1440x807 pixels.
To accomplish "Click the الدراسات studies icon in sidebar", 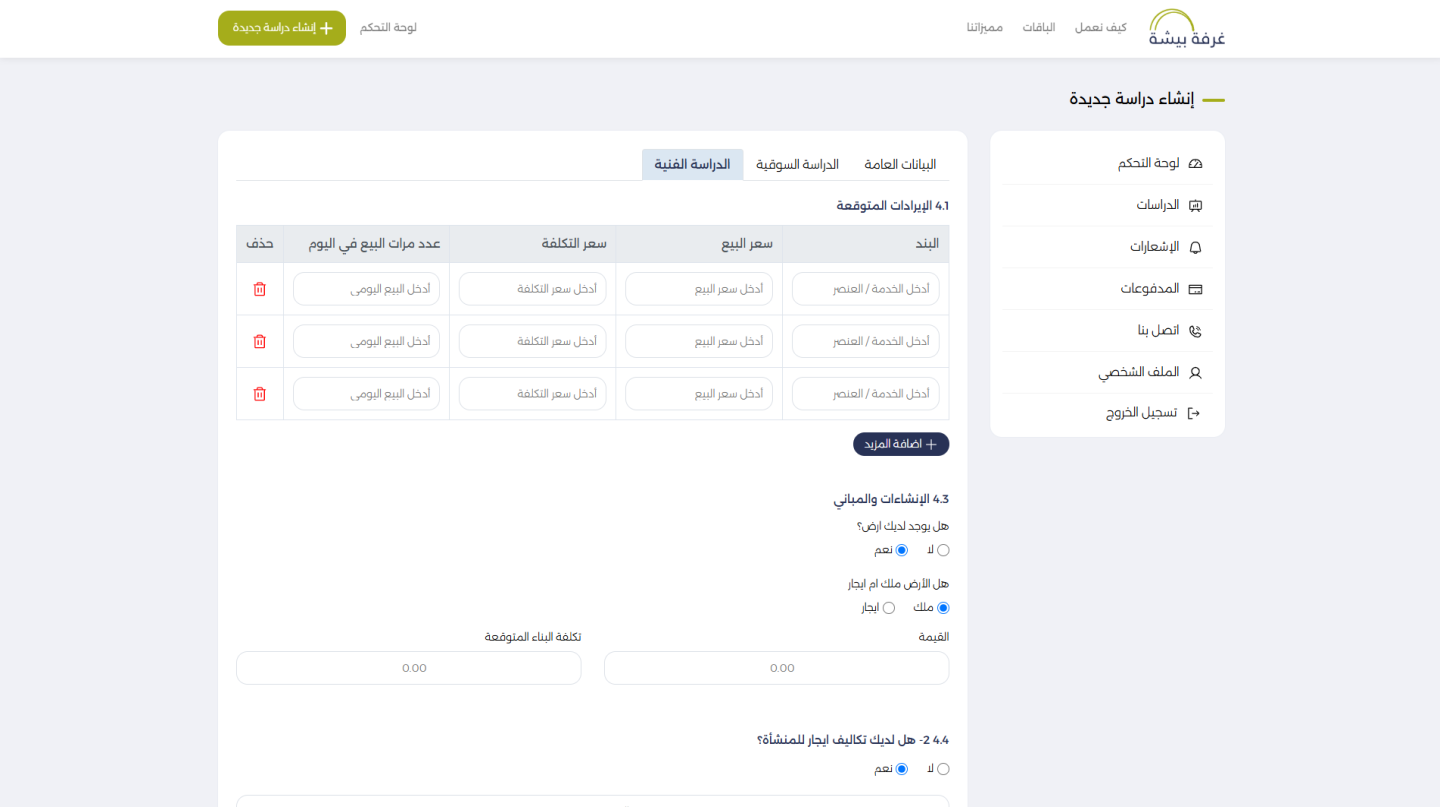I will click(1194, 206).
